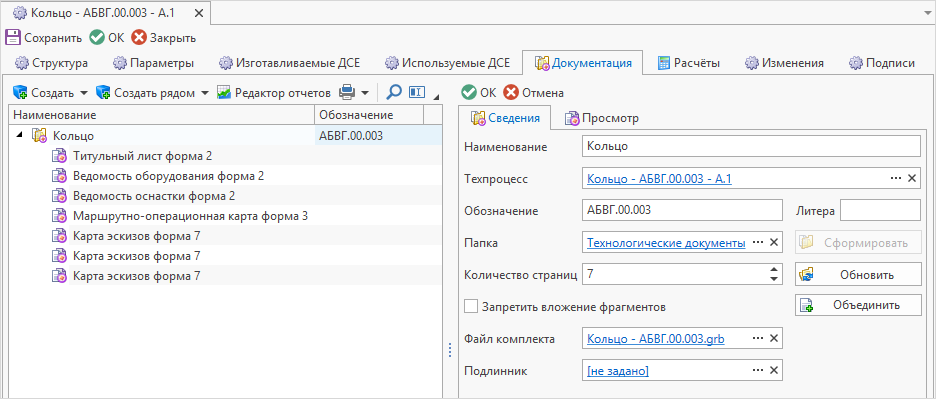Open the printer dropdown arrow
This screenshot has width=936, height=399.
[x=365, y=93]
